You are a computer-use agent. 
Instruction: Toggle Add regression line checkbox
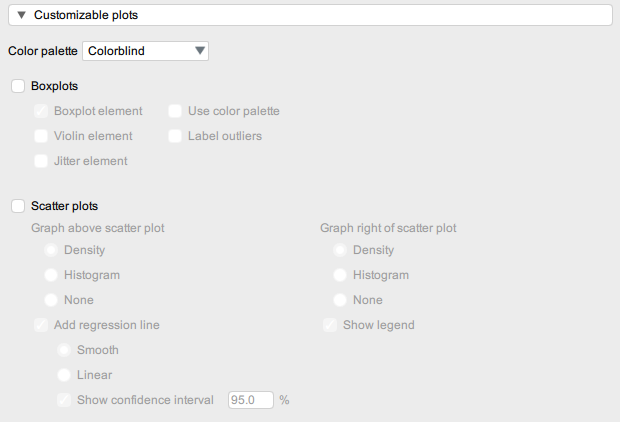point(41,325)
